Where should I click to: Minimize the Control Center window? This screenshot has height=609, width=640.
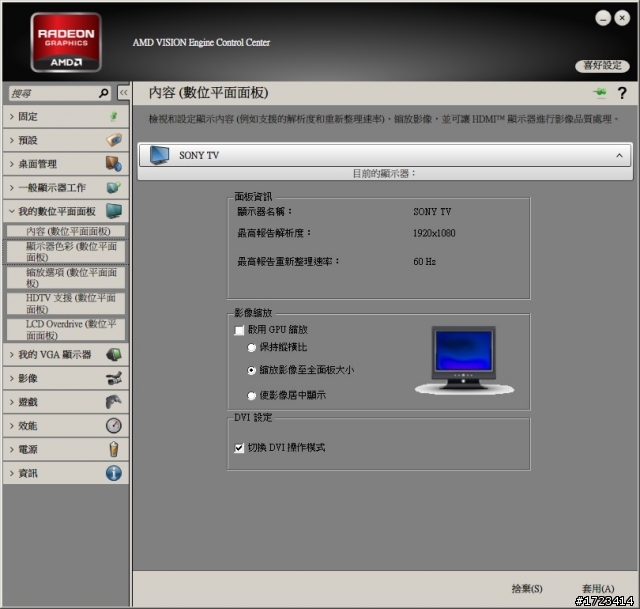click(x=603, y=18)
